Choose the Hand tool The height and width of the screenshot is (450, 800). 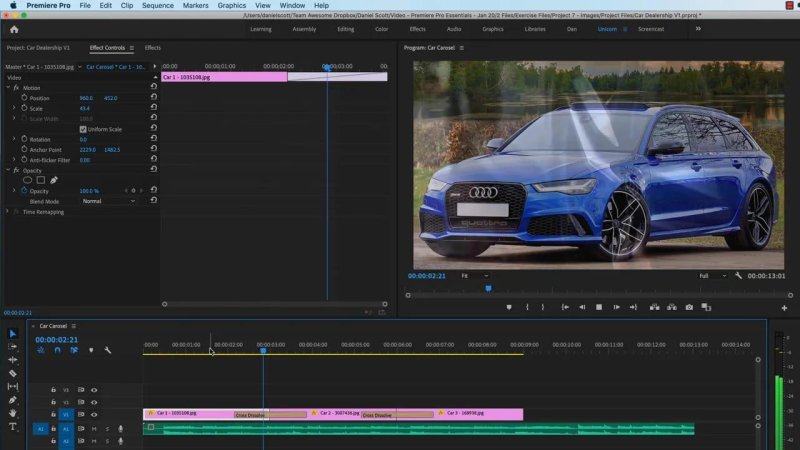click(13, 413)
